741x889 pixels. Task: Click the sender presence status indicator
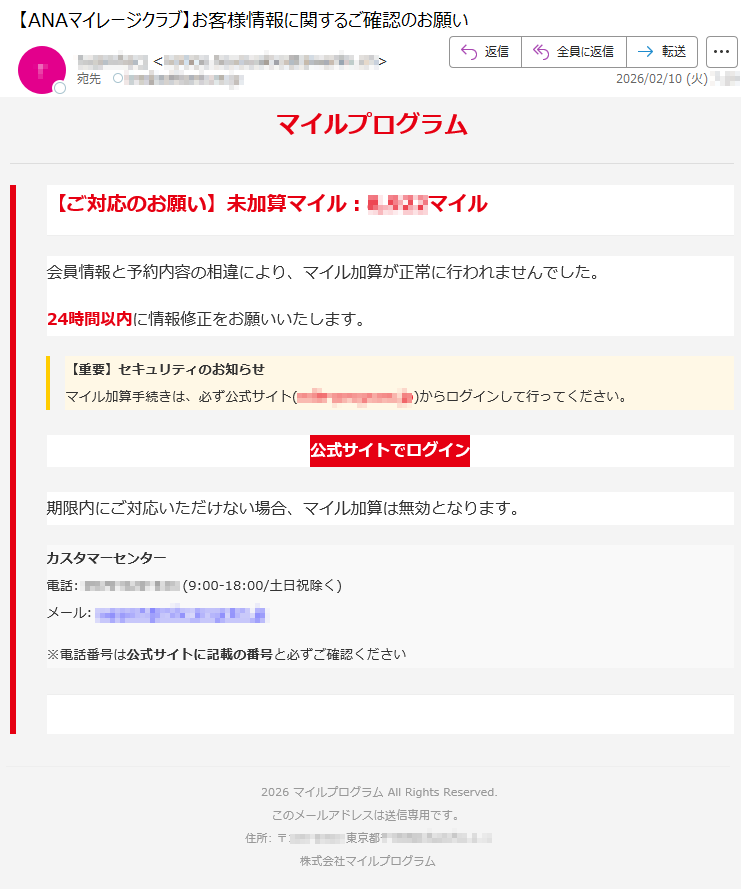tap(60, 88)
